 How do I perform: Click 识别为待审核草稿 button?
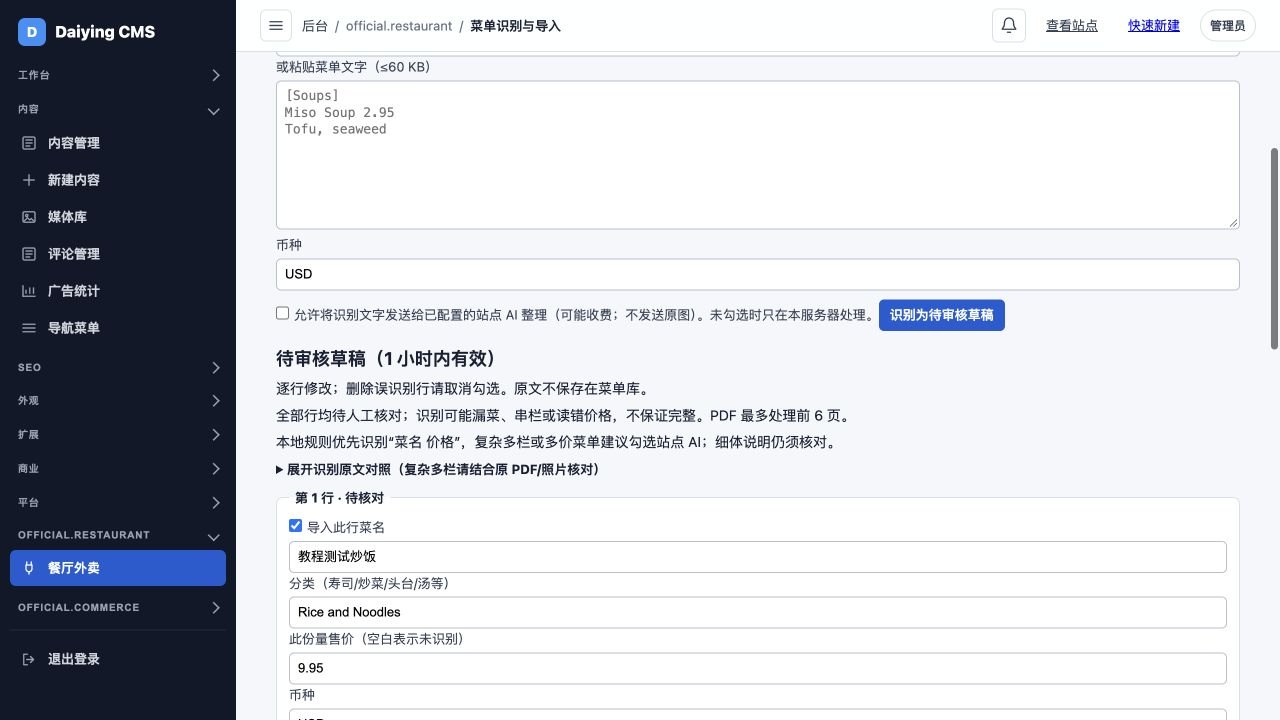pyautogui.click(x=942, y=315)
